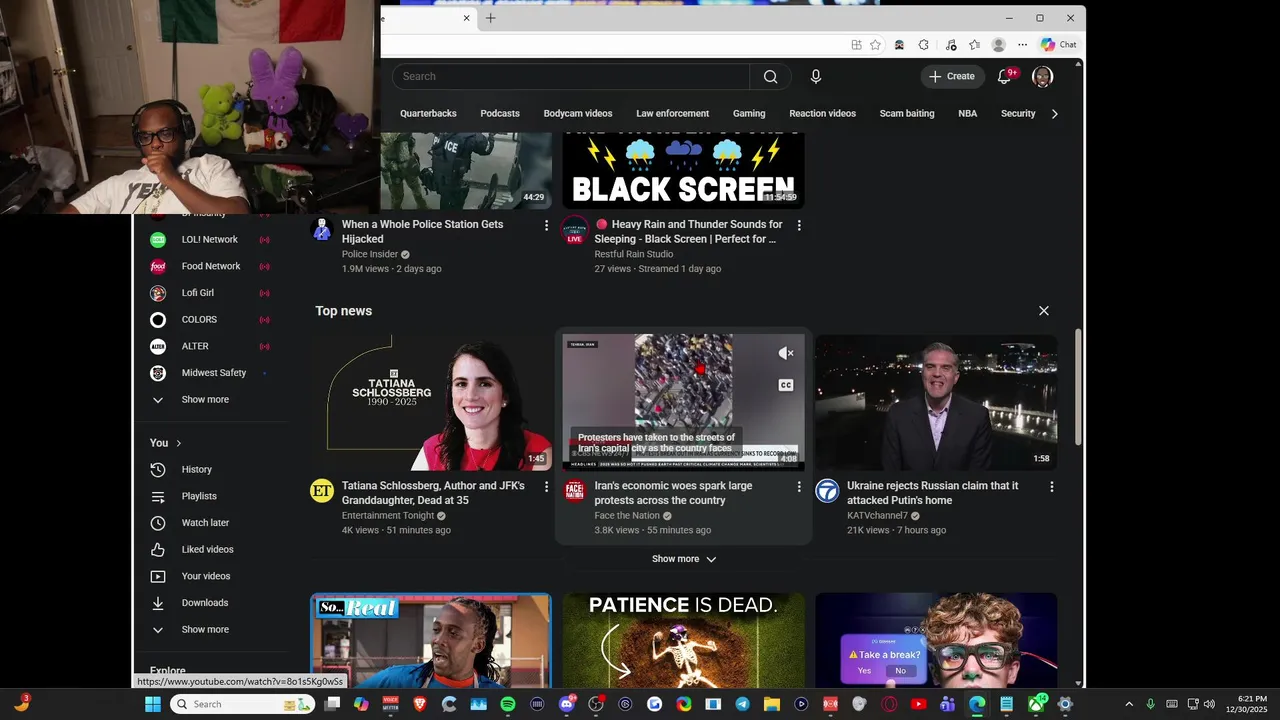1280x720 pixels.
Task: Open Tatiana Schlossberg video thumbnail
Action: coord(431,402)
